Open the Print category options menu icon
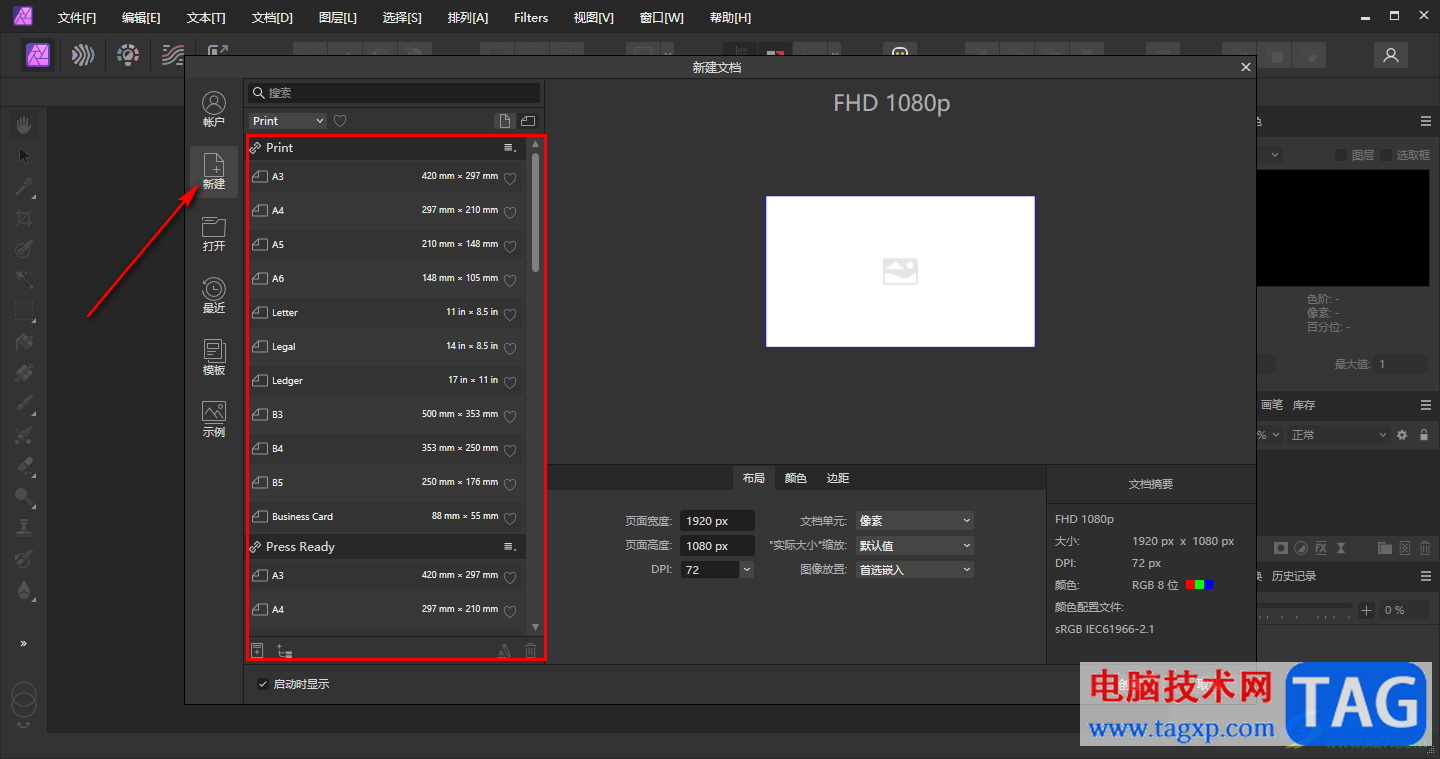 (x=510, y=148)
